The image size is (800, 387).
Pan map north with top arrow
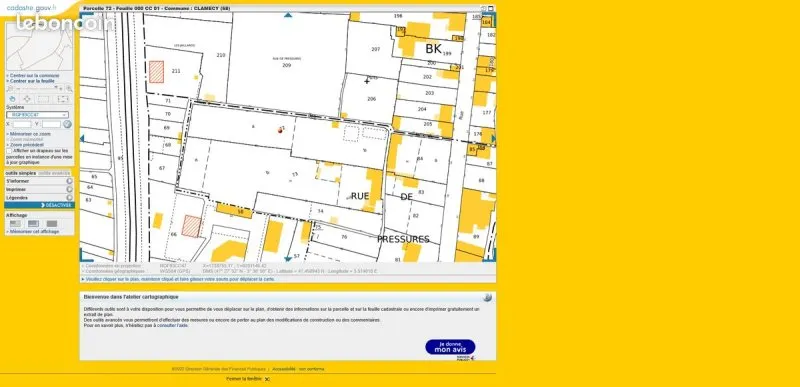pos(288,15)
